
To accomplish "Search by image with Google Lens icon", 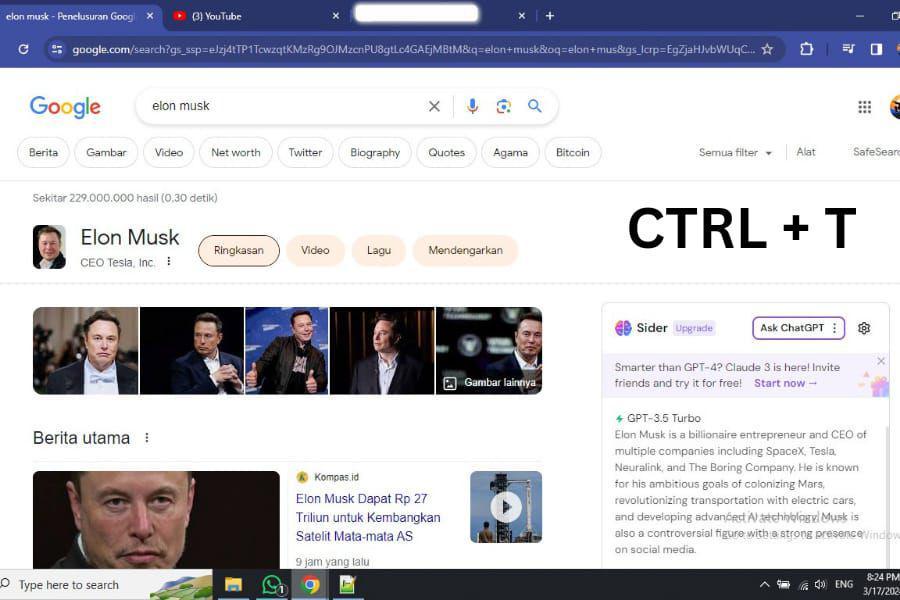I will 503,106.
